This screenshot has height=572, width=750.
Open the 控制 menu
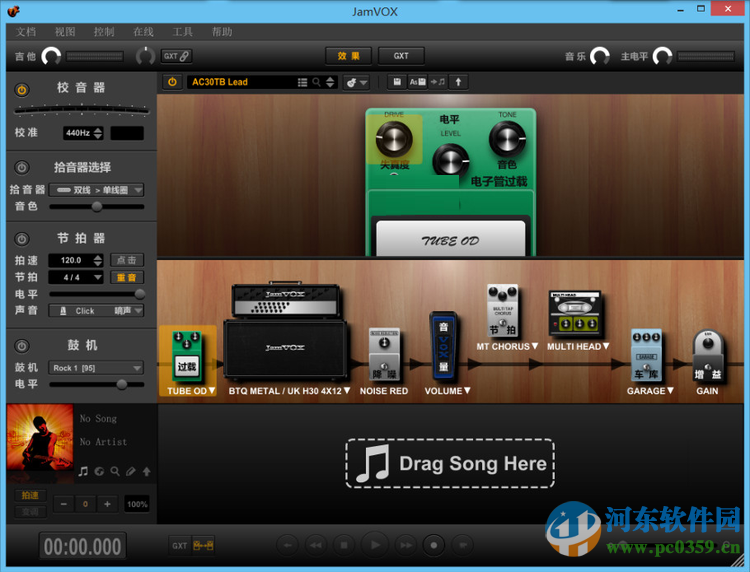pyautogui.click(x=104, y=32)
